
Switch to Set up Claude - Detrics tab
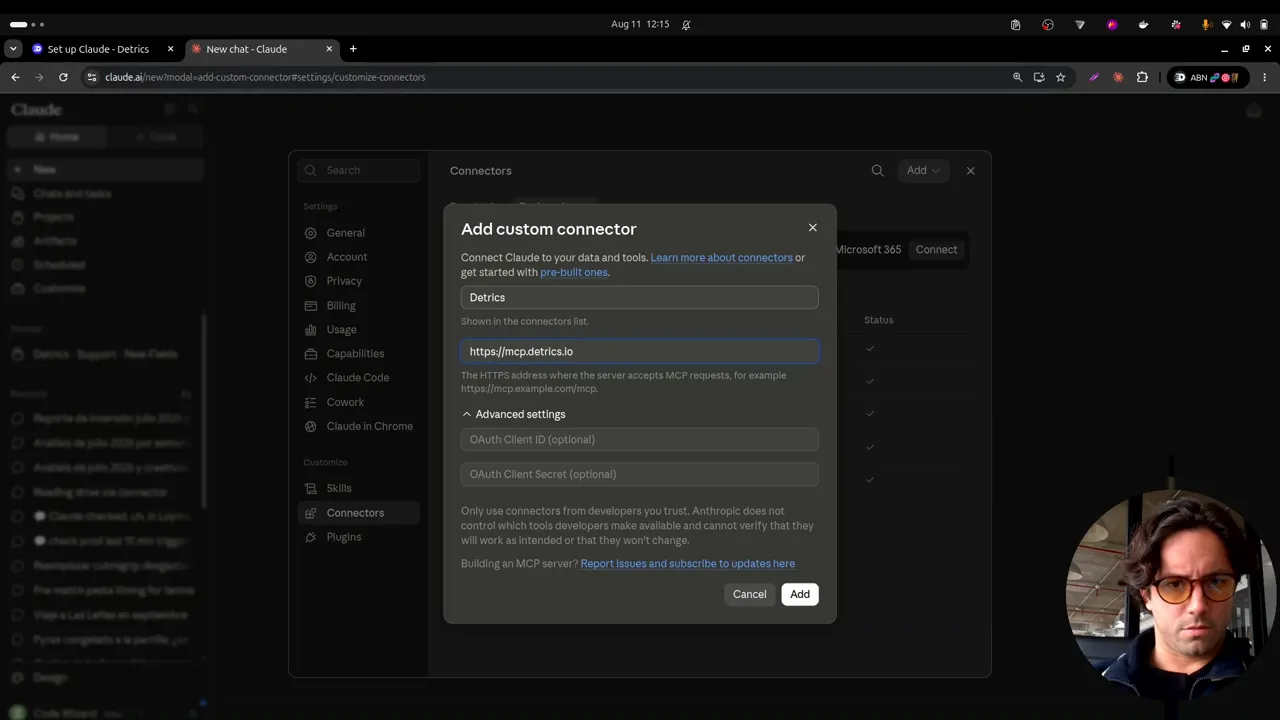[98, 49]
